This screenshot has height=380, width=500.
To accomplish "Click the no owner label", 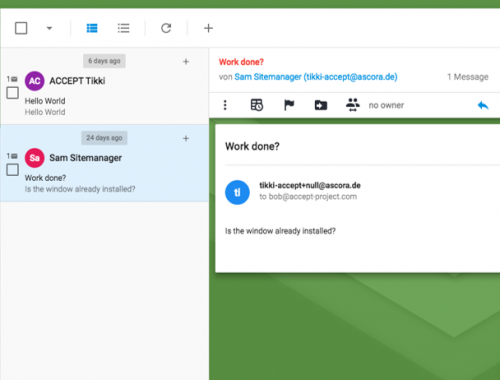I will tap(386, 105).
